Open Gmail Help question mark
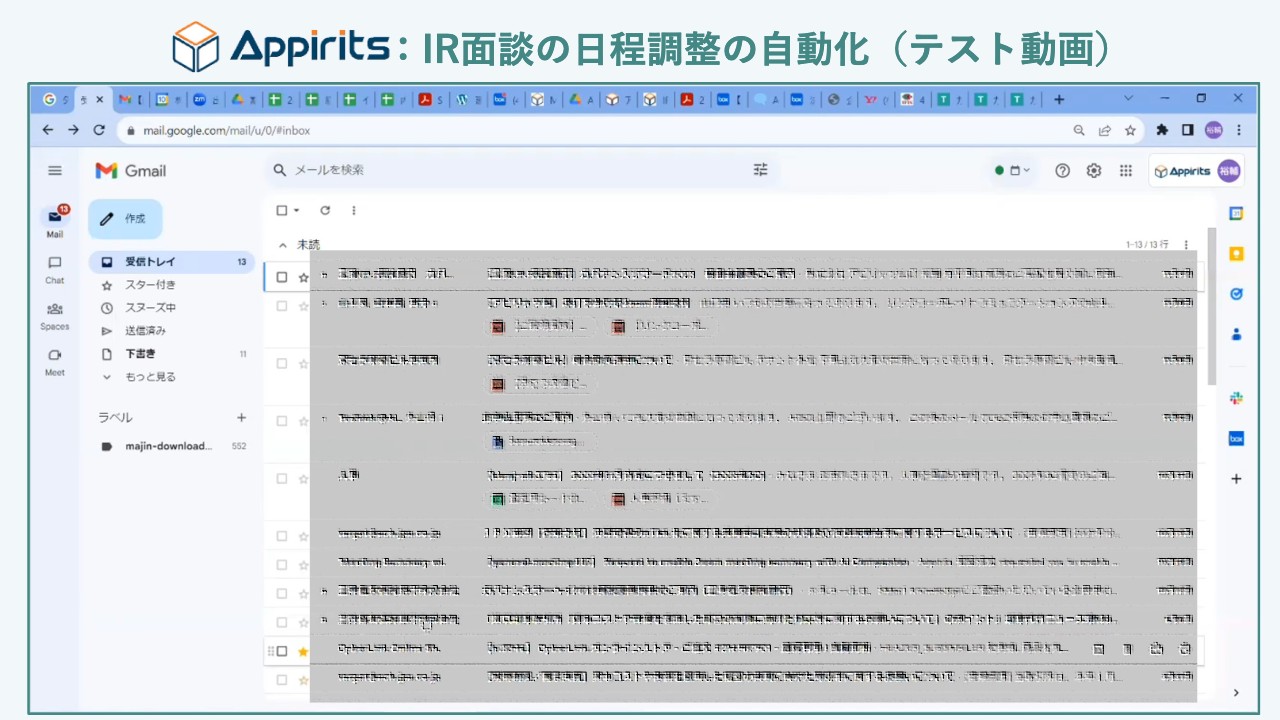This screenshot has height=720, width=1280. coord(1062,171)
